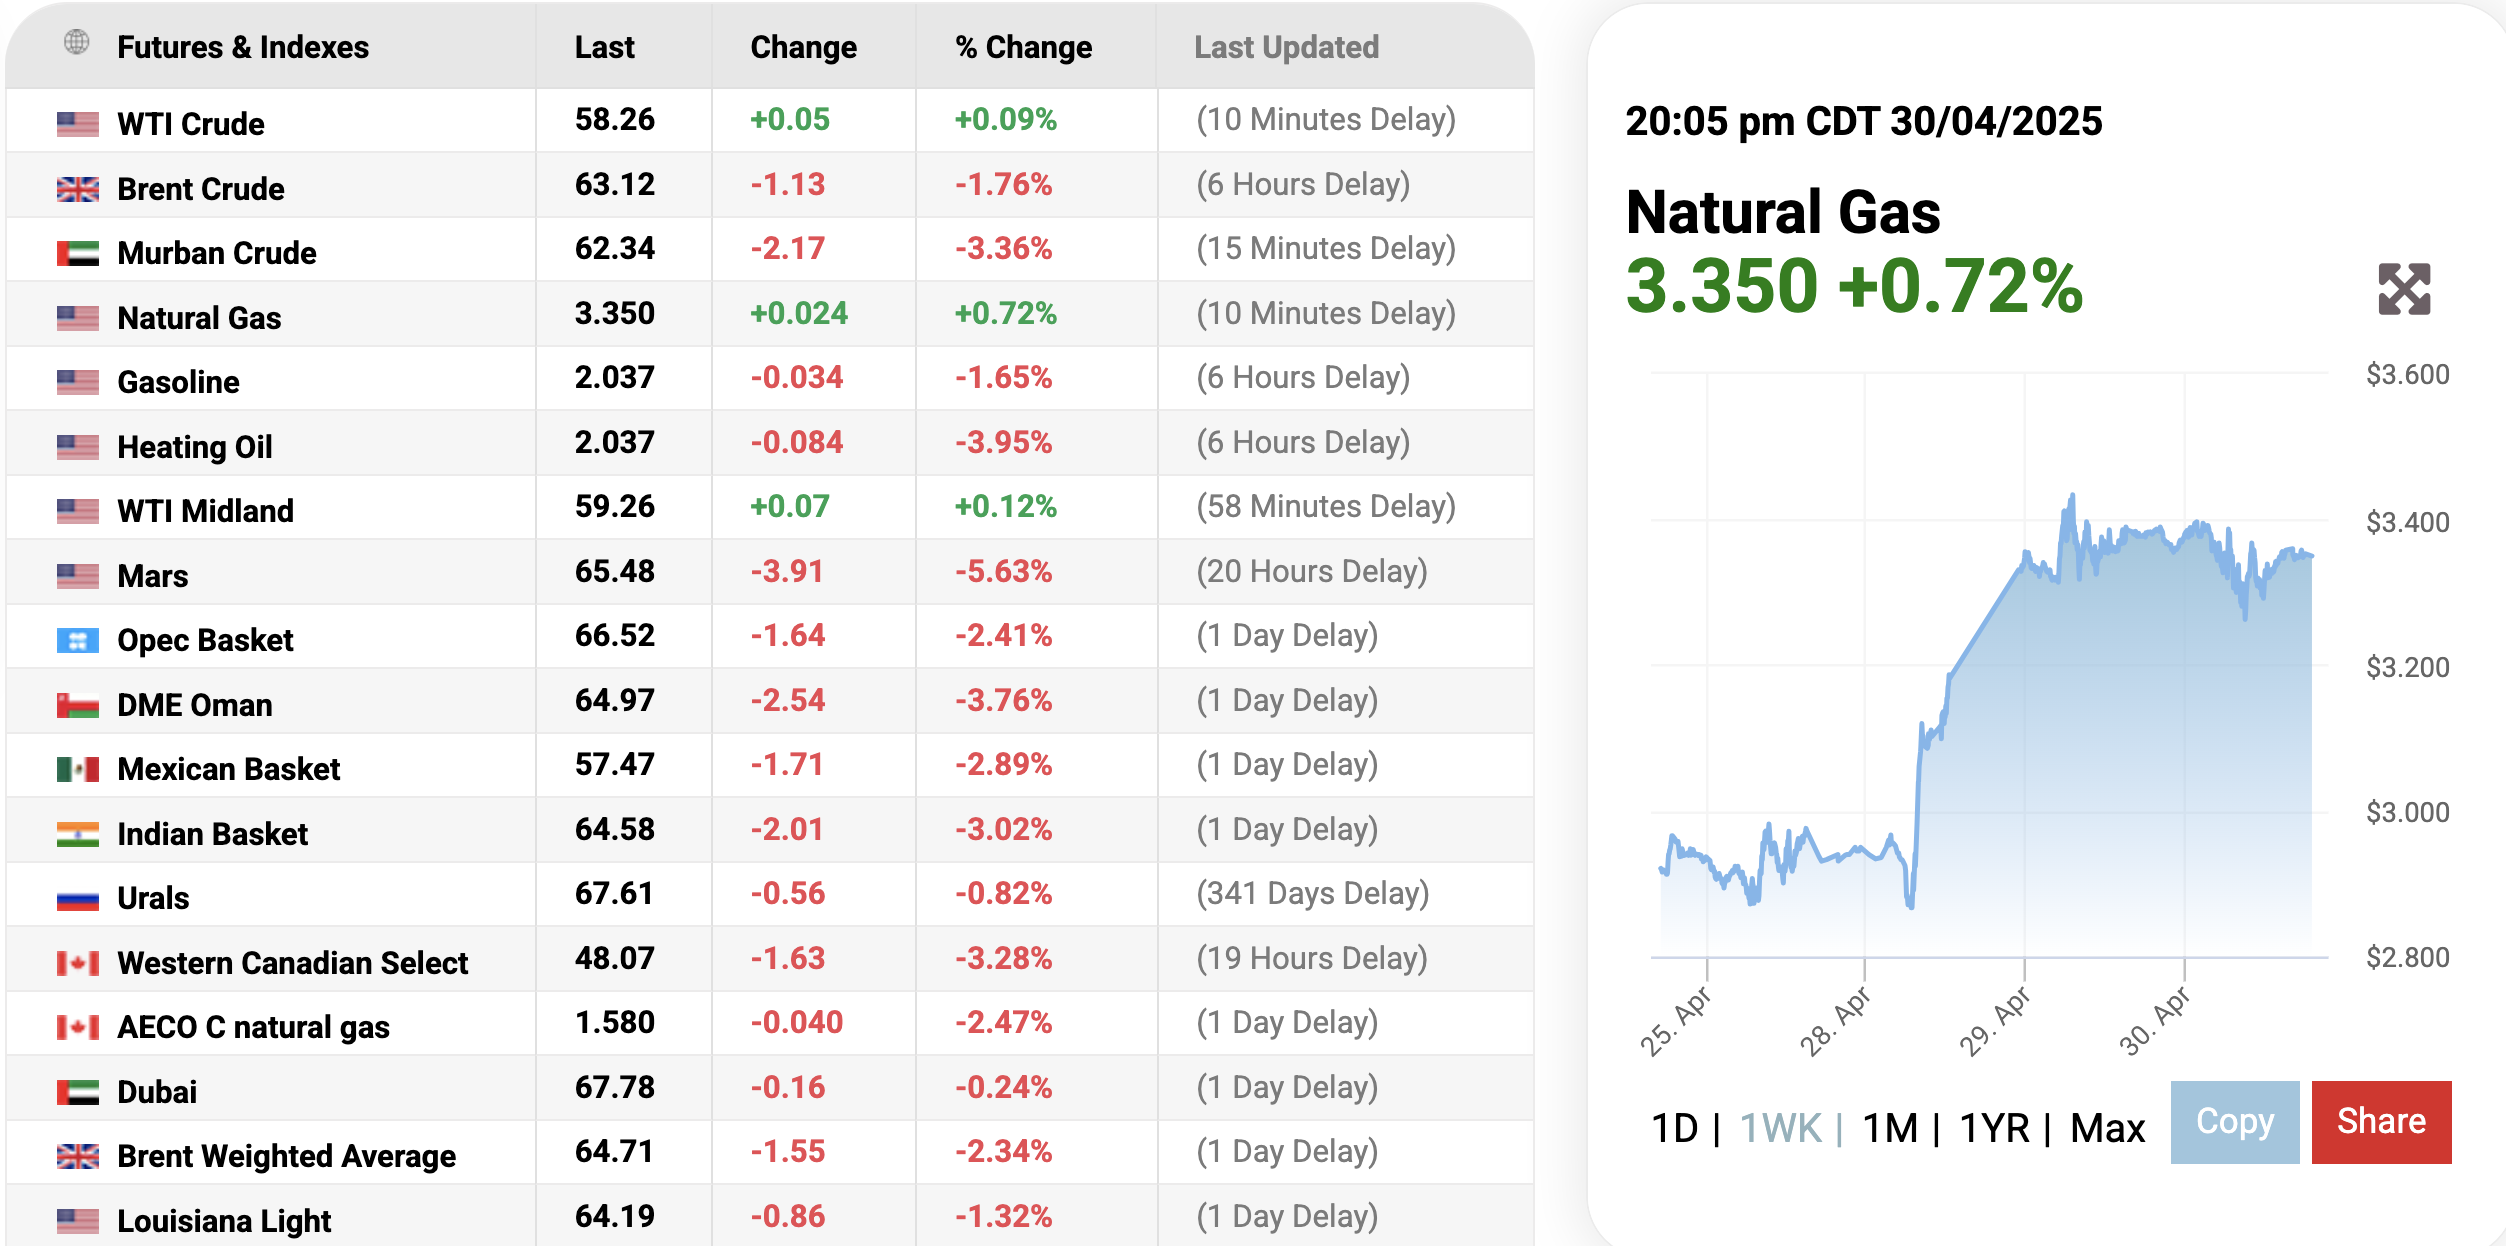Switch the chart to 1D range
Viewport: 2506px width, 1246px height.
click(1674, 1128)
